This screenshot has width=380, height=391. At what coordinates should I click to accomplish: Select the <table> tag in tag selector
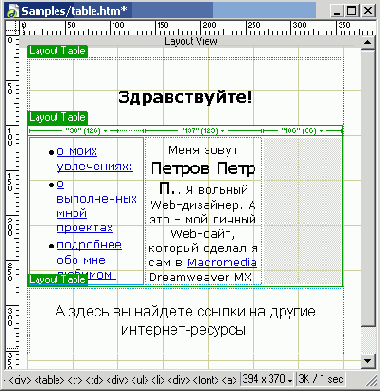pyautogui.click(x=49, y=380)
